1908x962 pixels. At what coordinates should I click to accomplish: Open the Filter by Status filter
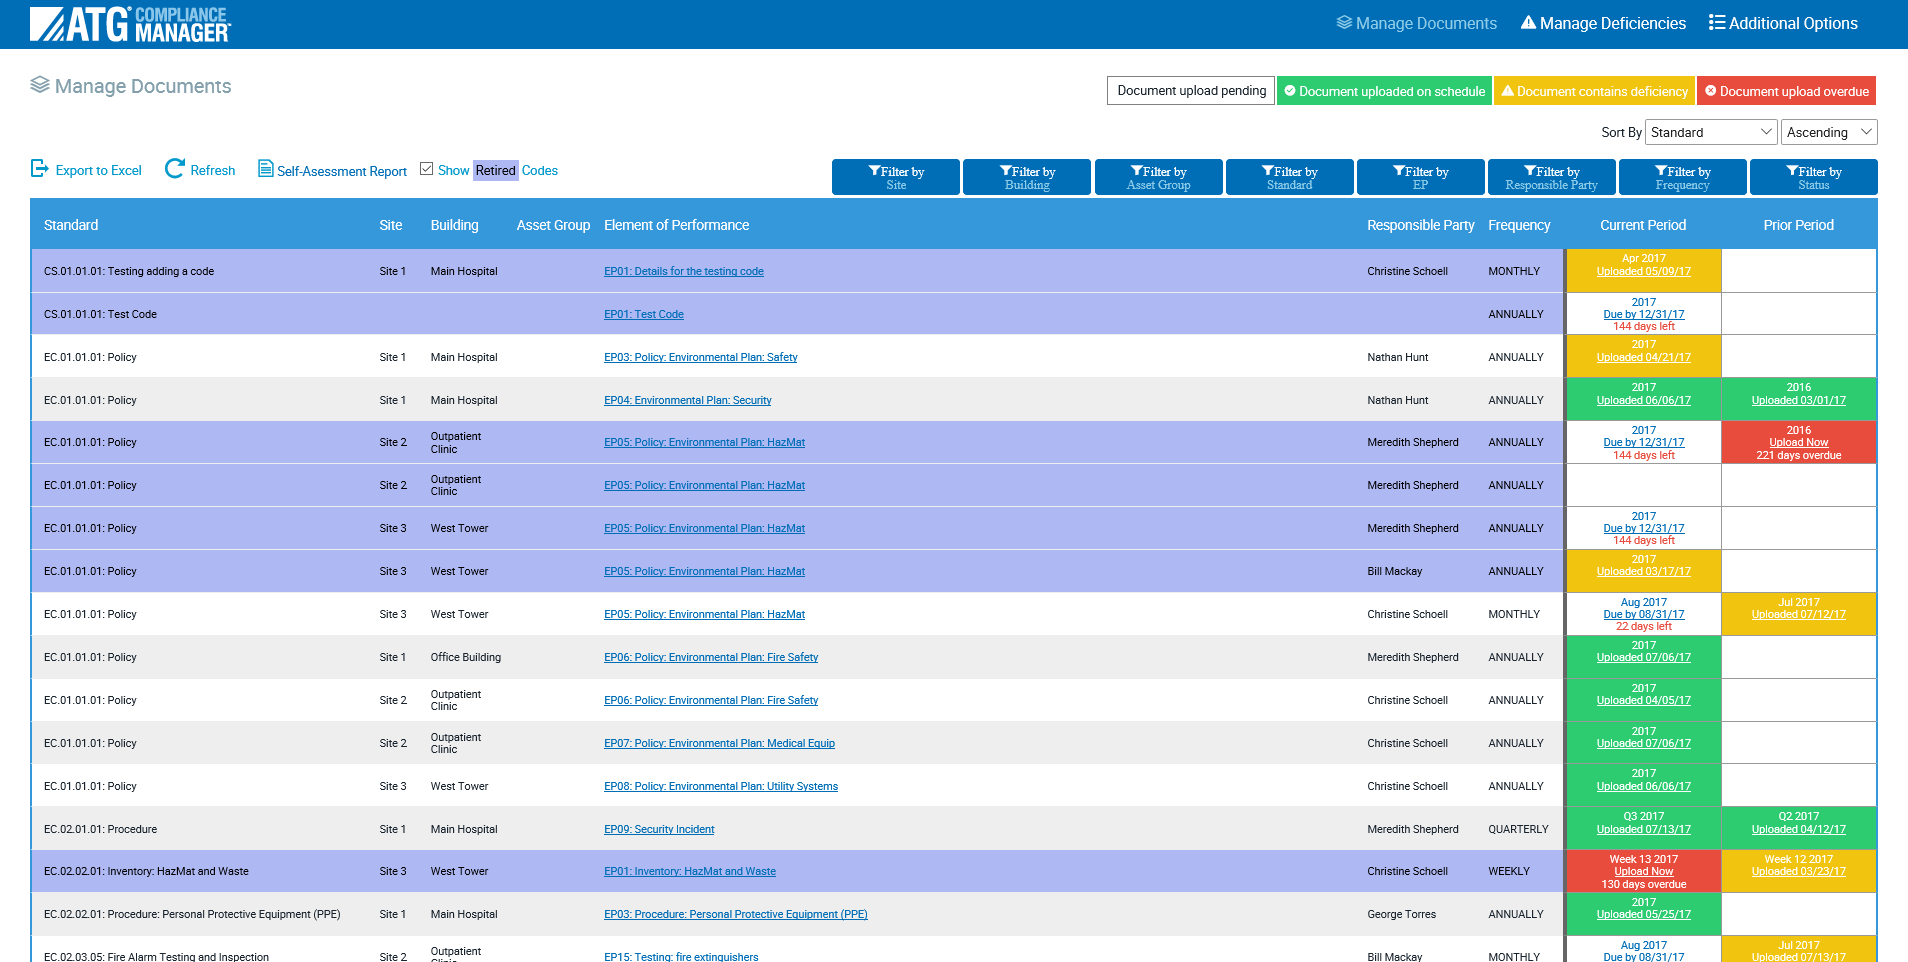[1814, 178]
